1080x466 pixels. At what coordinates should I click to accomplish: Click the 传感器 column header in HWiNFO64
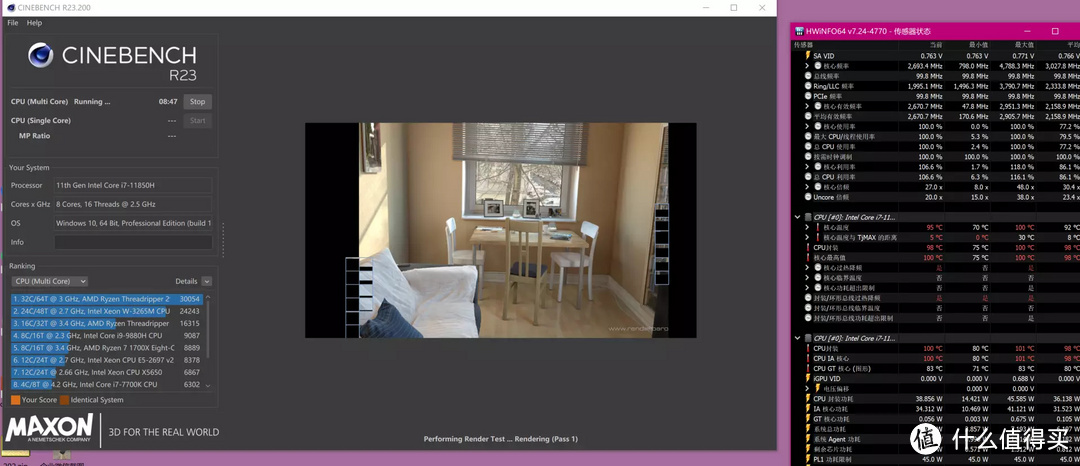click(804, 45)
